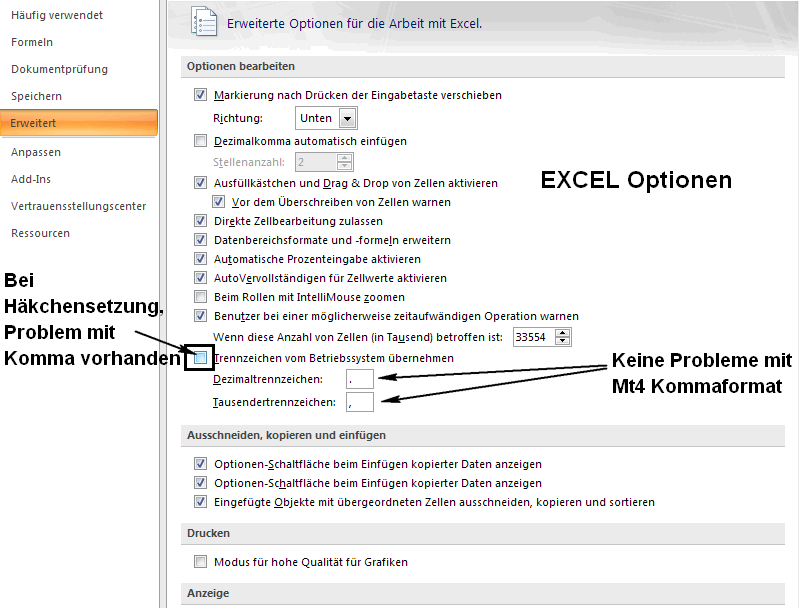799x608 pixels.
Task: Click 'Erweiterte Optionen für die Arbeit mit Excel' heading
Action: point(354,24)
